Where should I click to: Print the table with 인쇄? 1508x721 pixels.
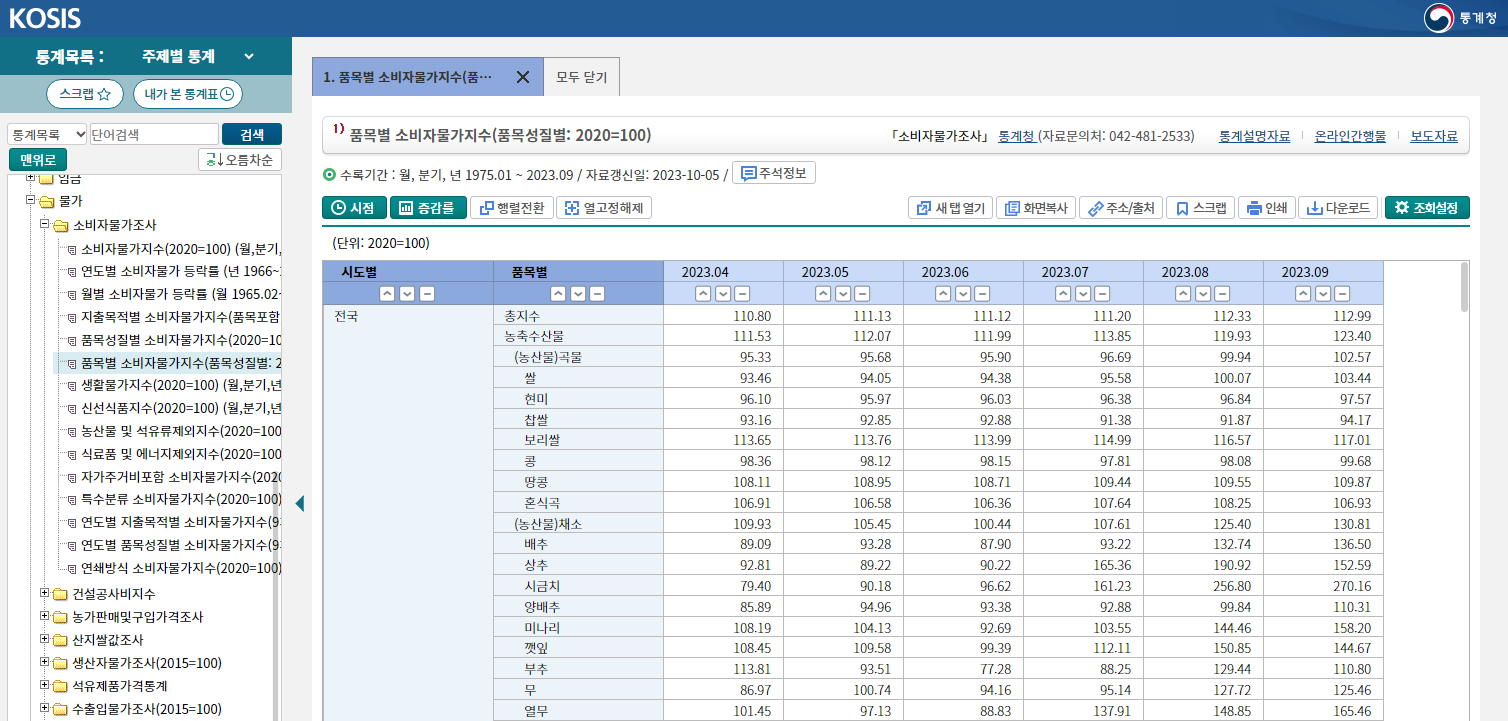[1266, 208]
